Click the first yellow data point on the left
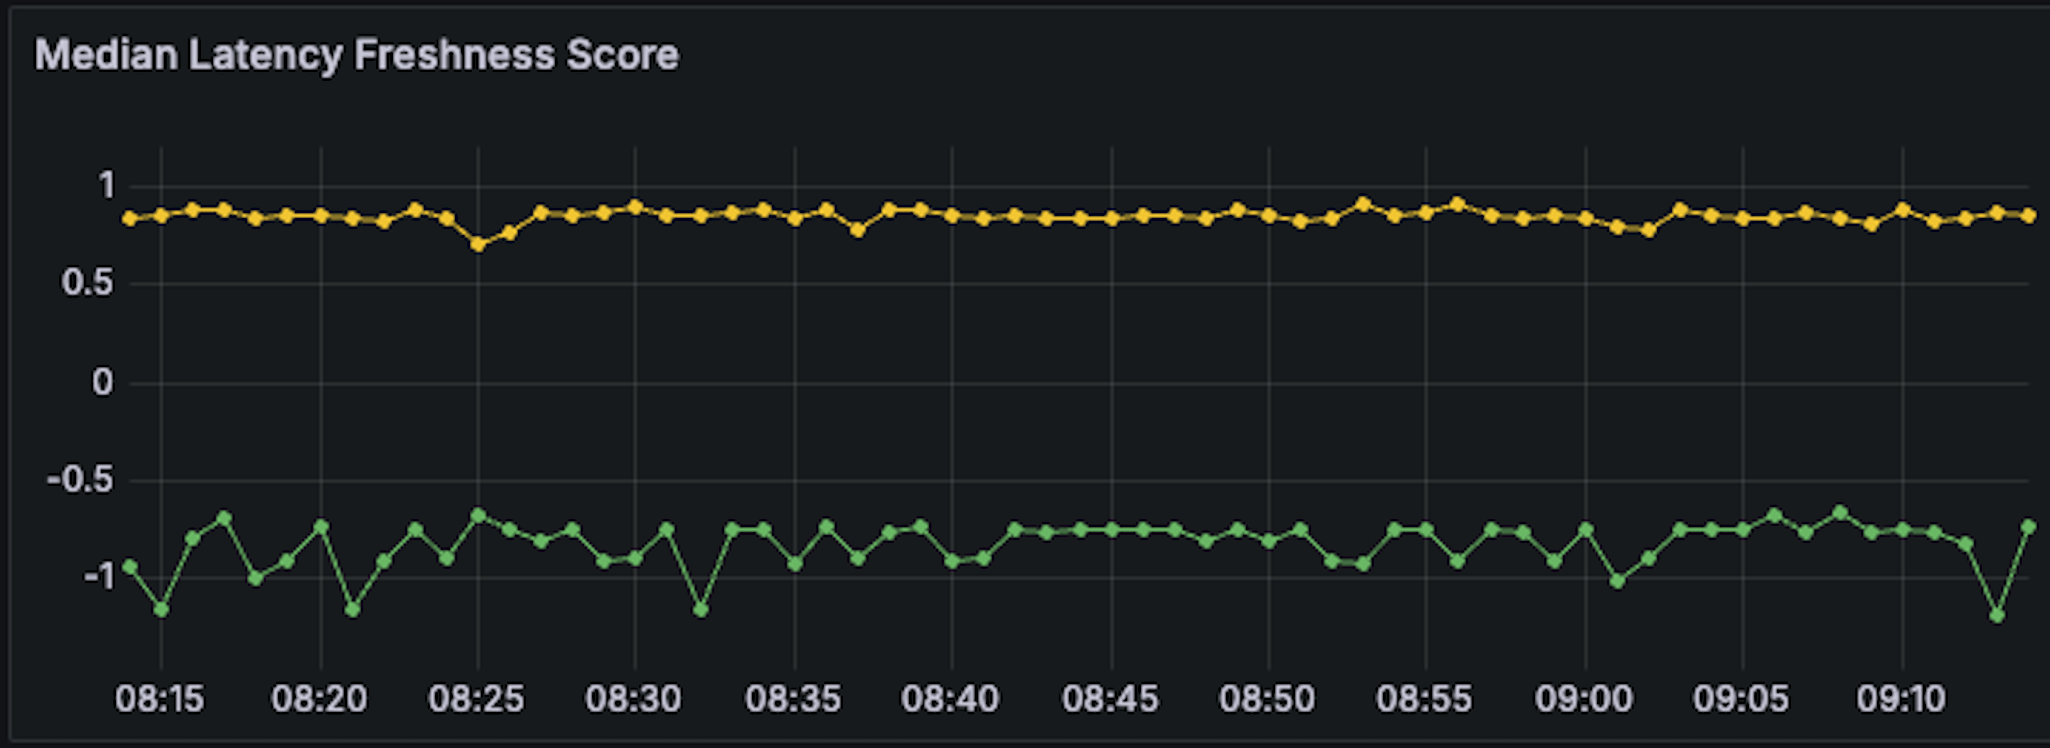 (x=129, y=218)
